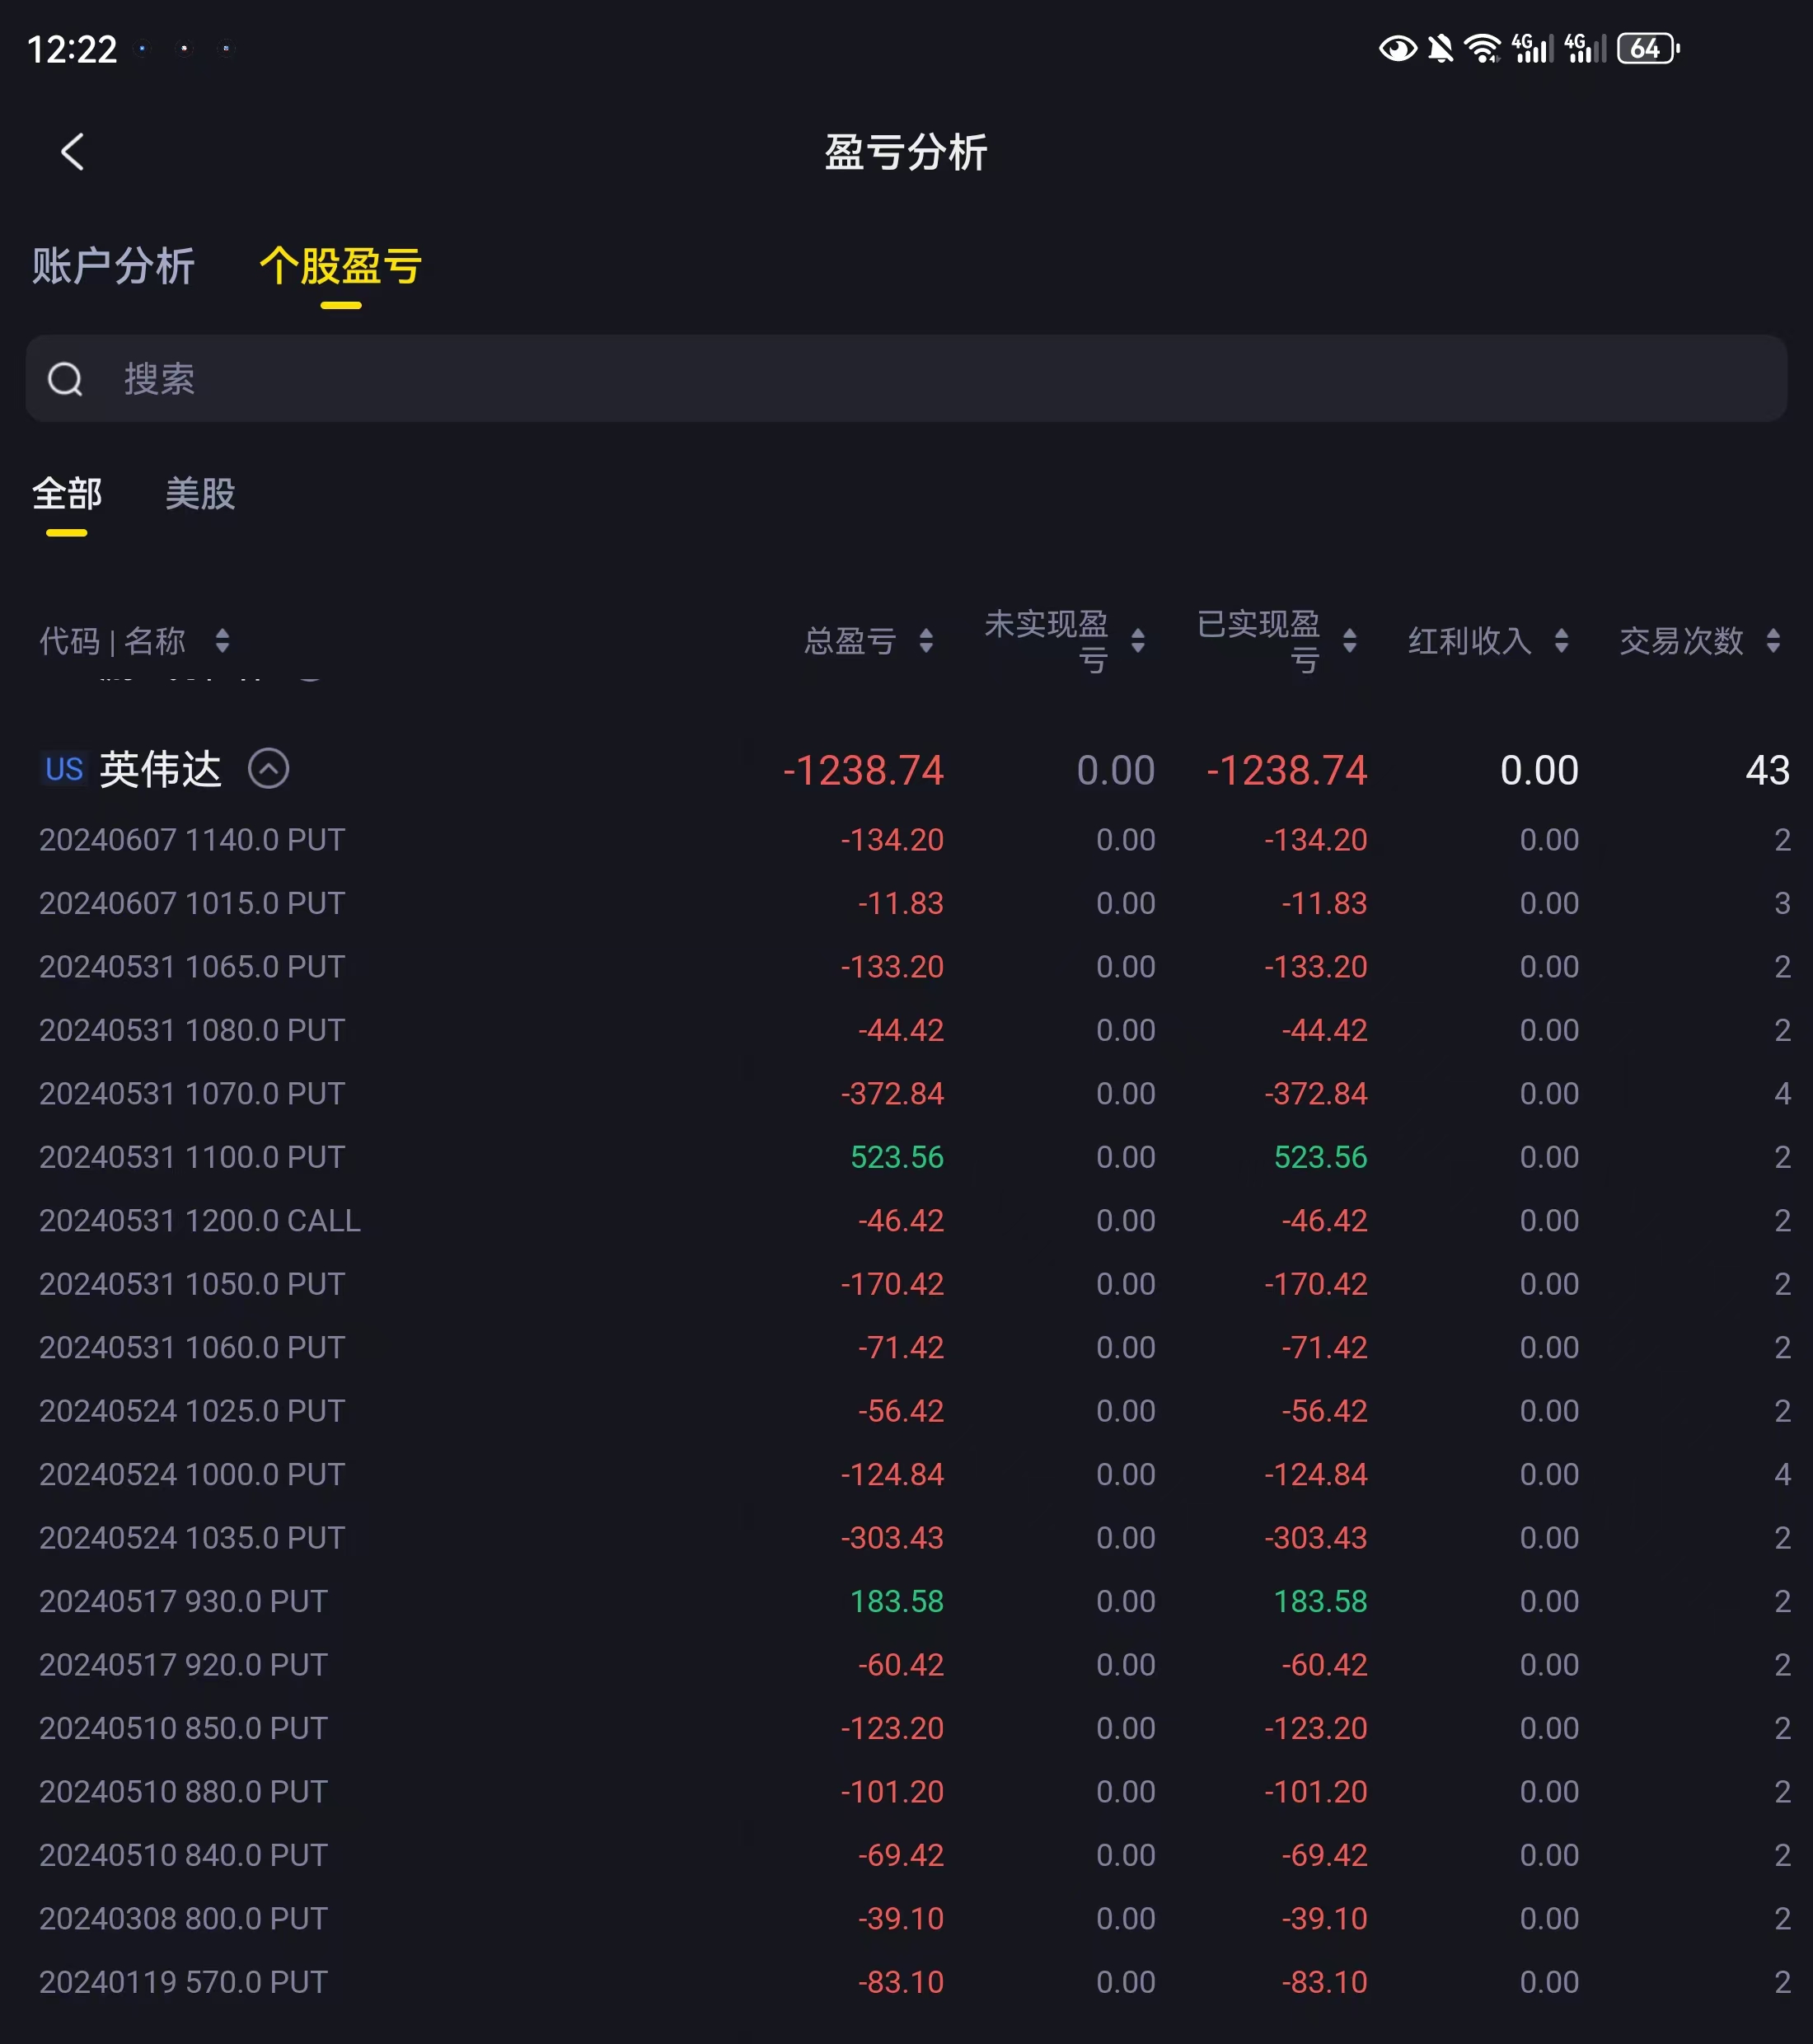Sort by 红利收入 arrows icon
Screen dimensions: 1813x2044
coord(1561,641)
